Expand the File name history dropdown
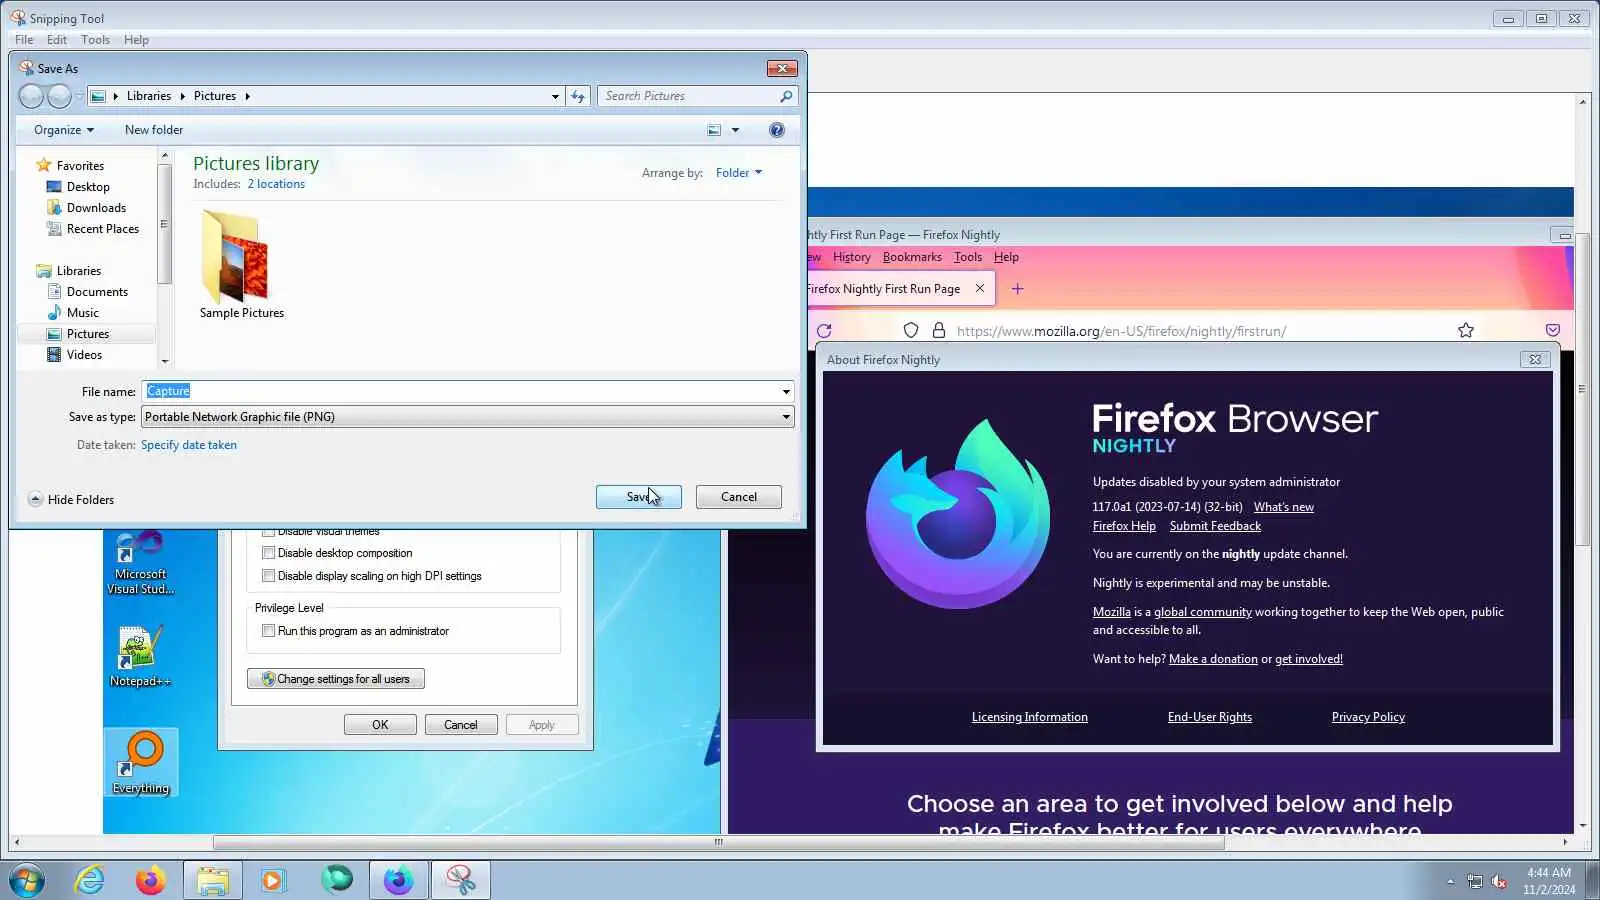Screen dimensions: 1600x900 786,392
